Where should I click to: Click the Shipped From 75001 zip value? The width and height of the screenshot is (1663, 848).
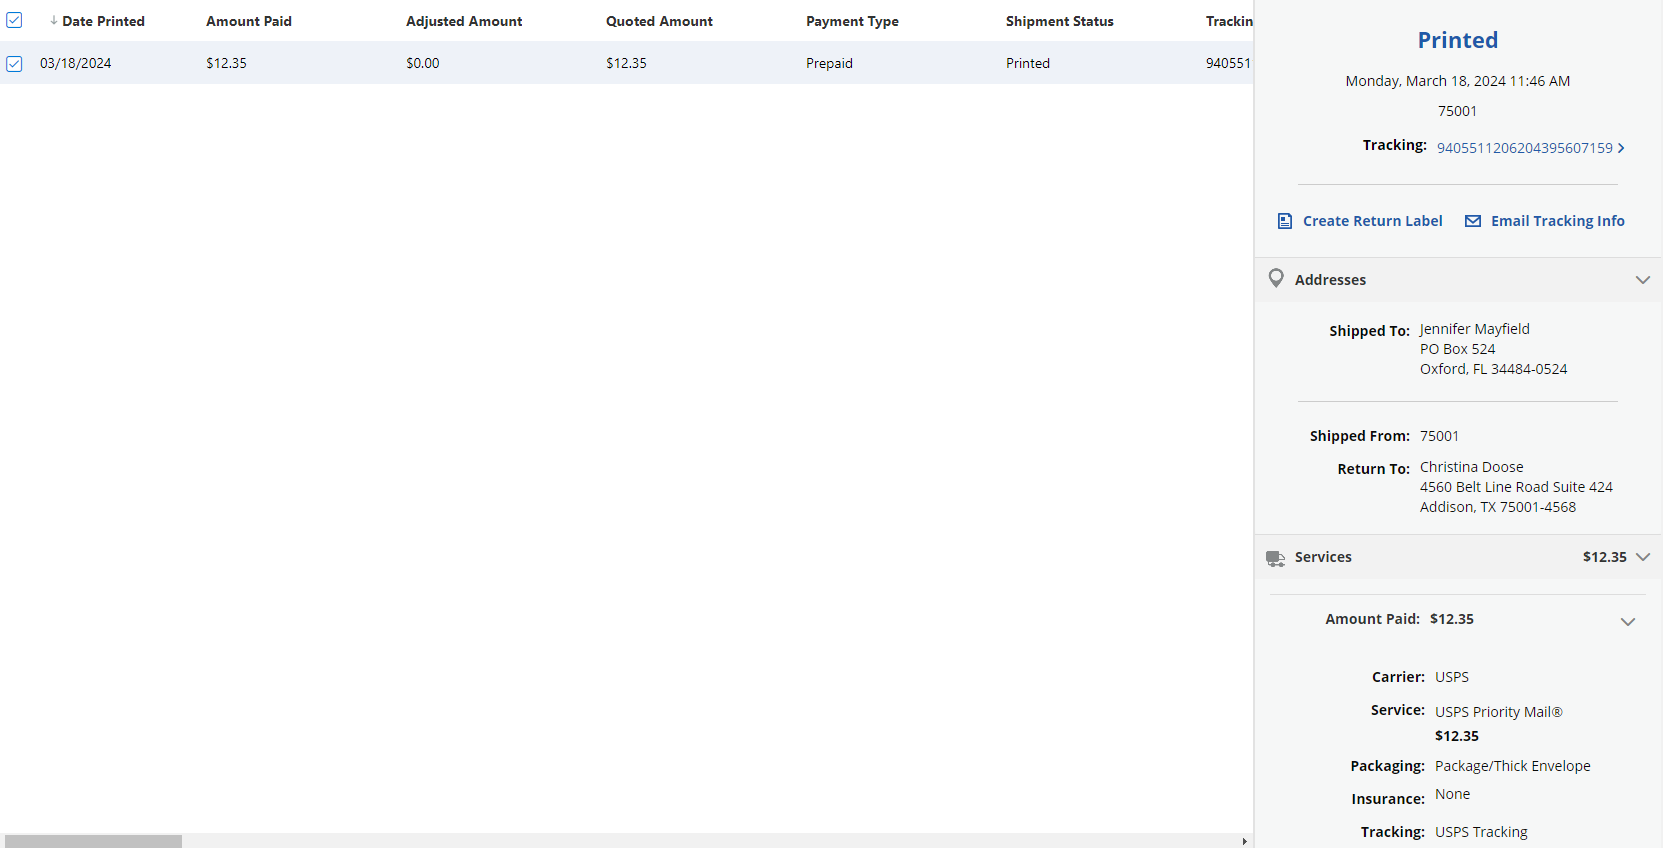click(1439, 436)
